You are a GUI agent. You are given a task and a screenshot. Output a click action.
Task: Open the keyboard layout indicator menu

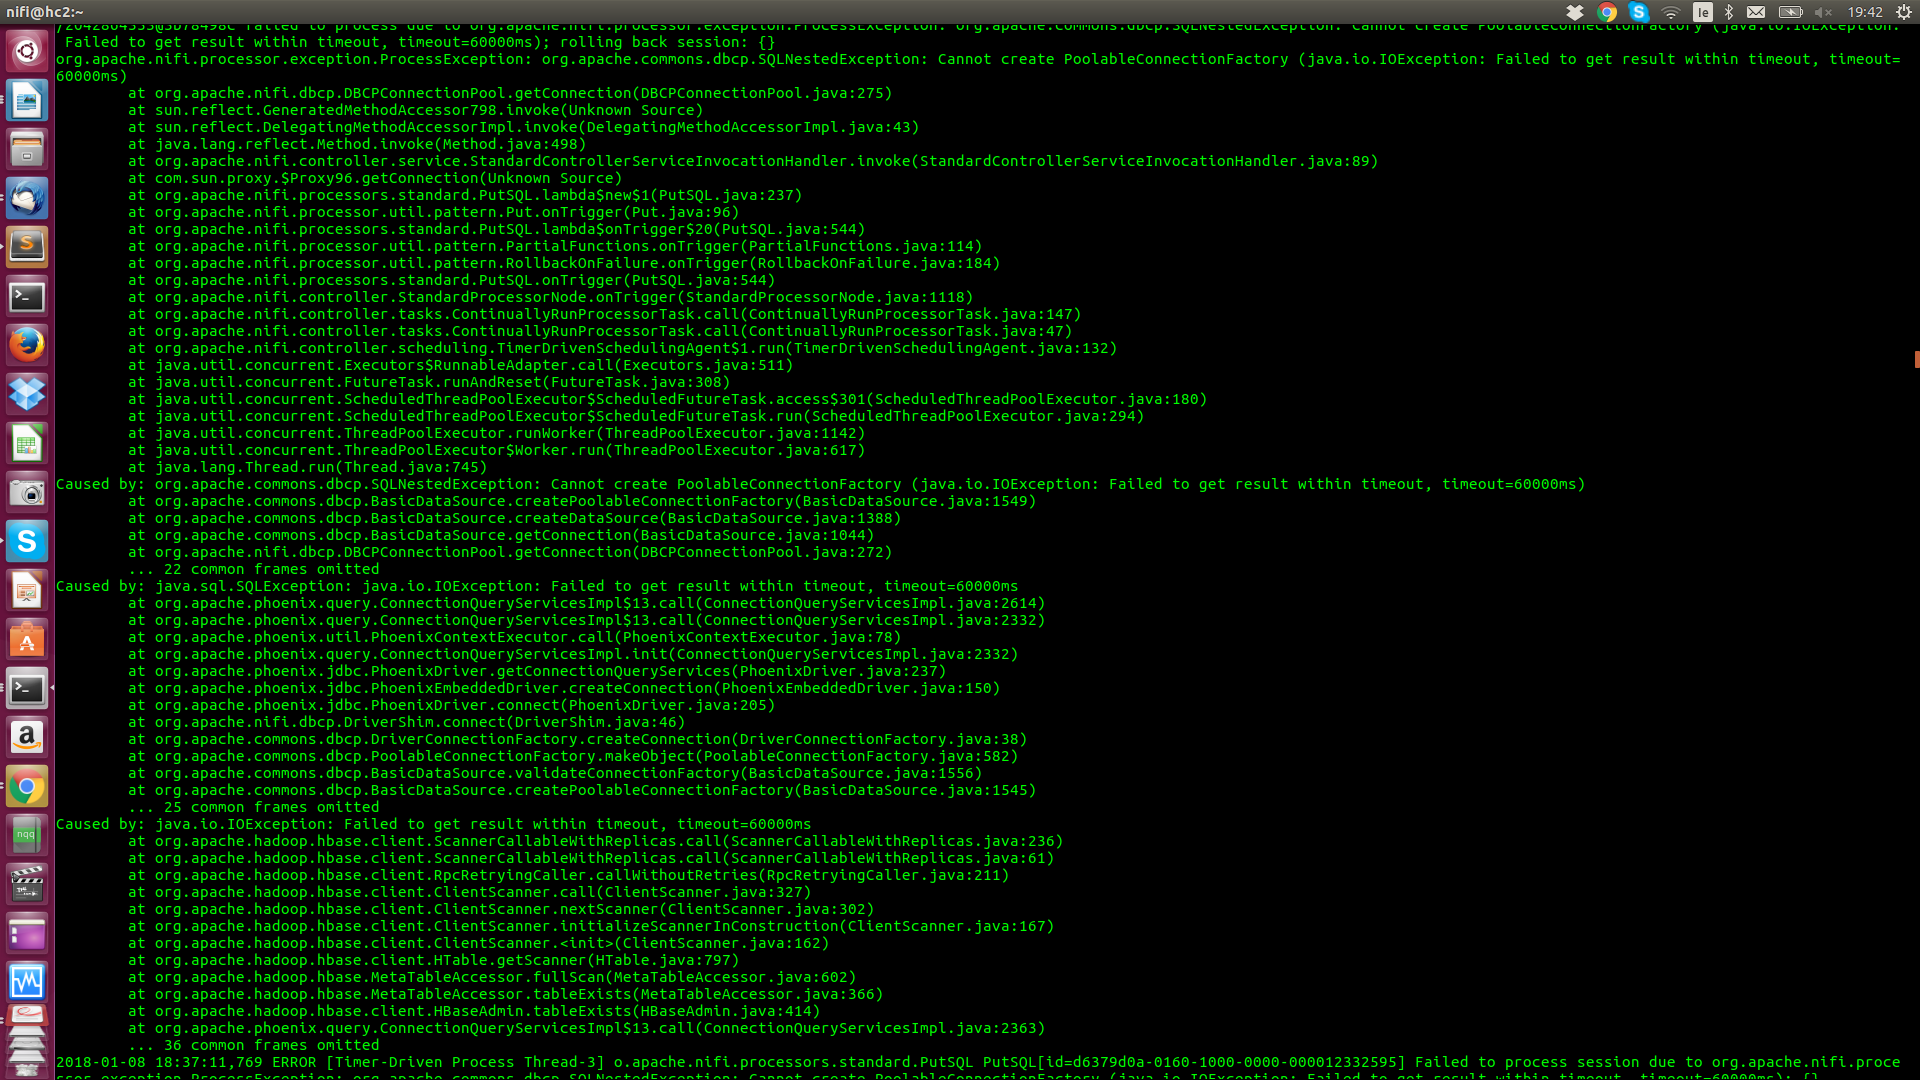tap(1702, 12)
